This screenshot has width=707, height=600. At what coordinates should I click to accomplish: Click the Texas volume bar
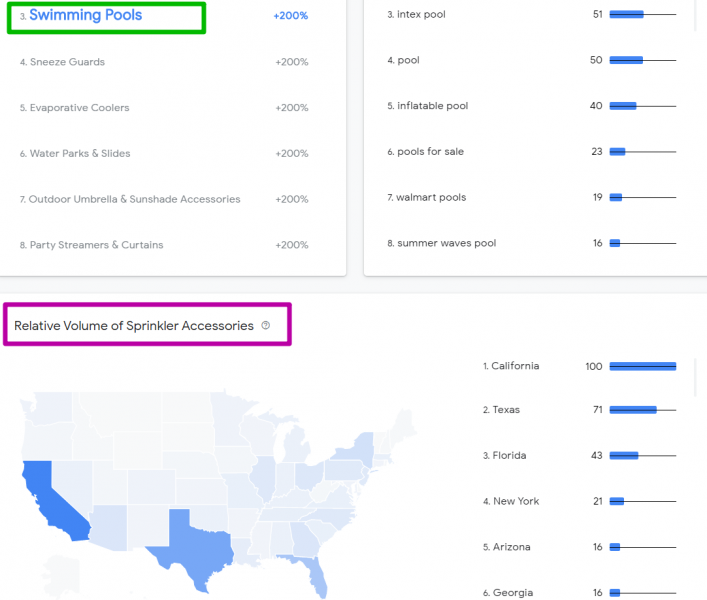coord(643,410)
